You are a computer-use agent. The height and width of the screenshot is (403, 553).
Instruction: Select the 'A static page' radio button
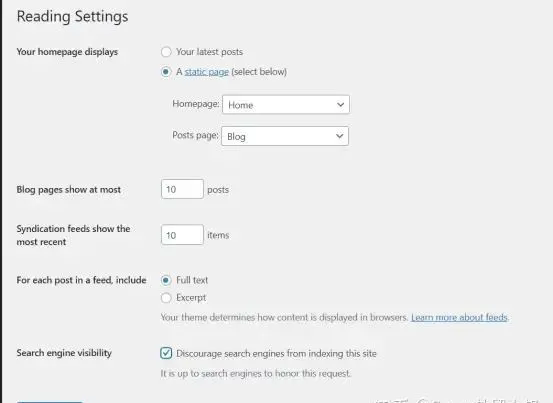tap(166, 72)
